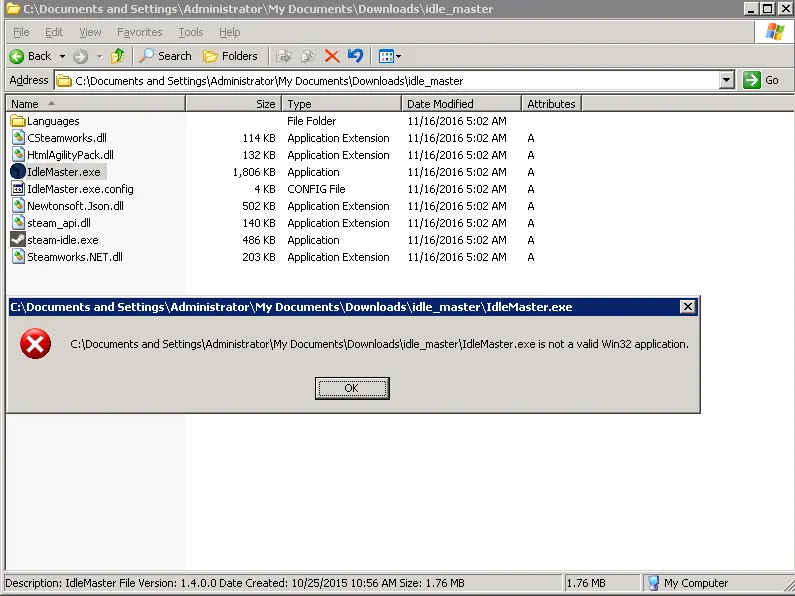The width and height of the screenshot is (795, 596).
Task: Click the My Computer status bar icon
Action: 654,583
